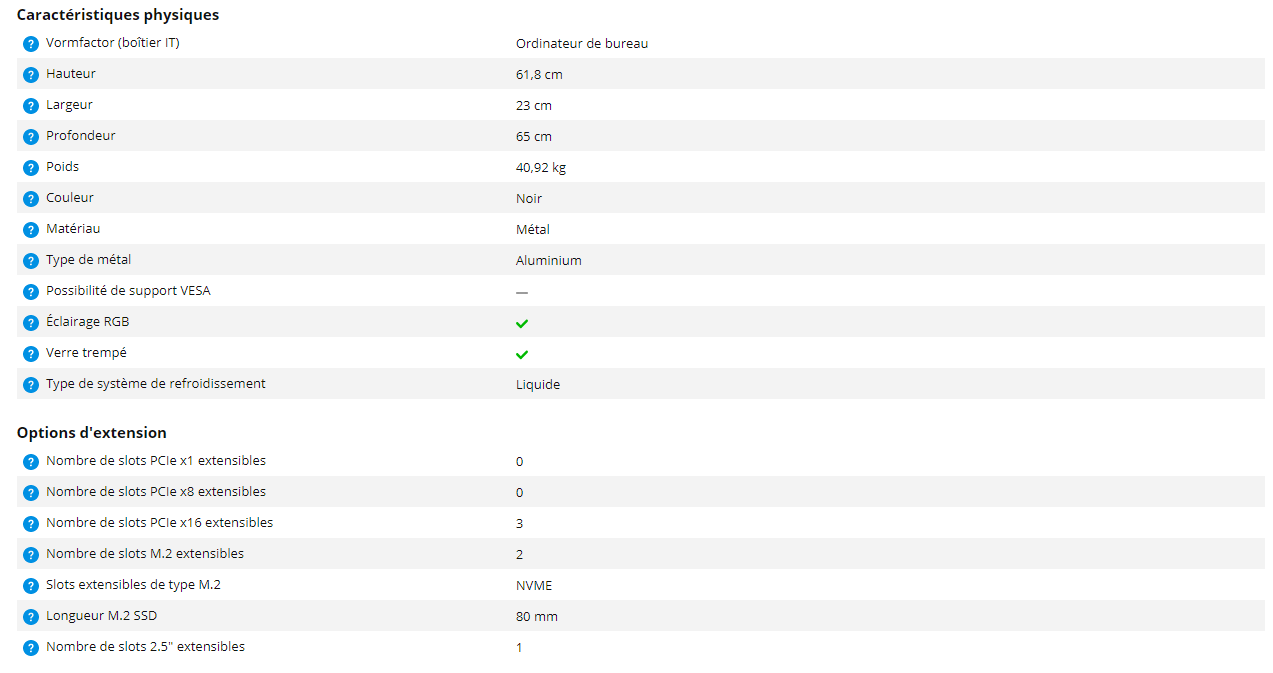Click the Options d'extension heading

point(92,433)
